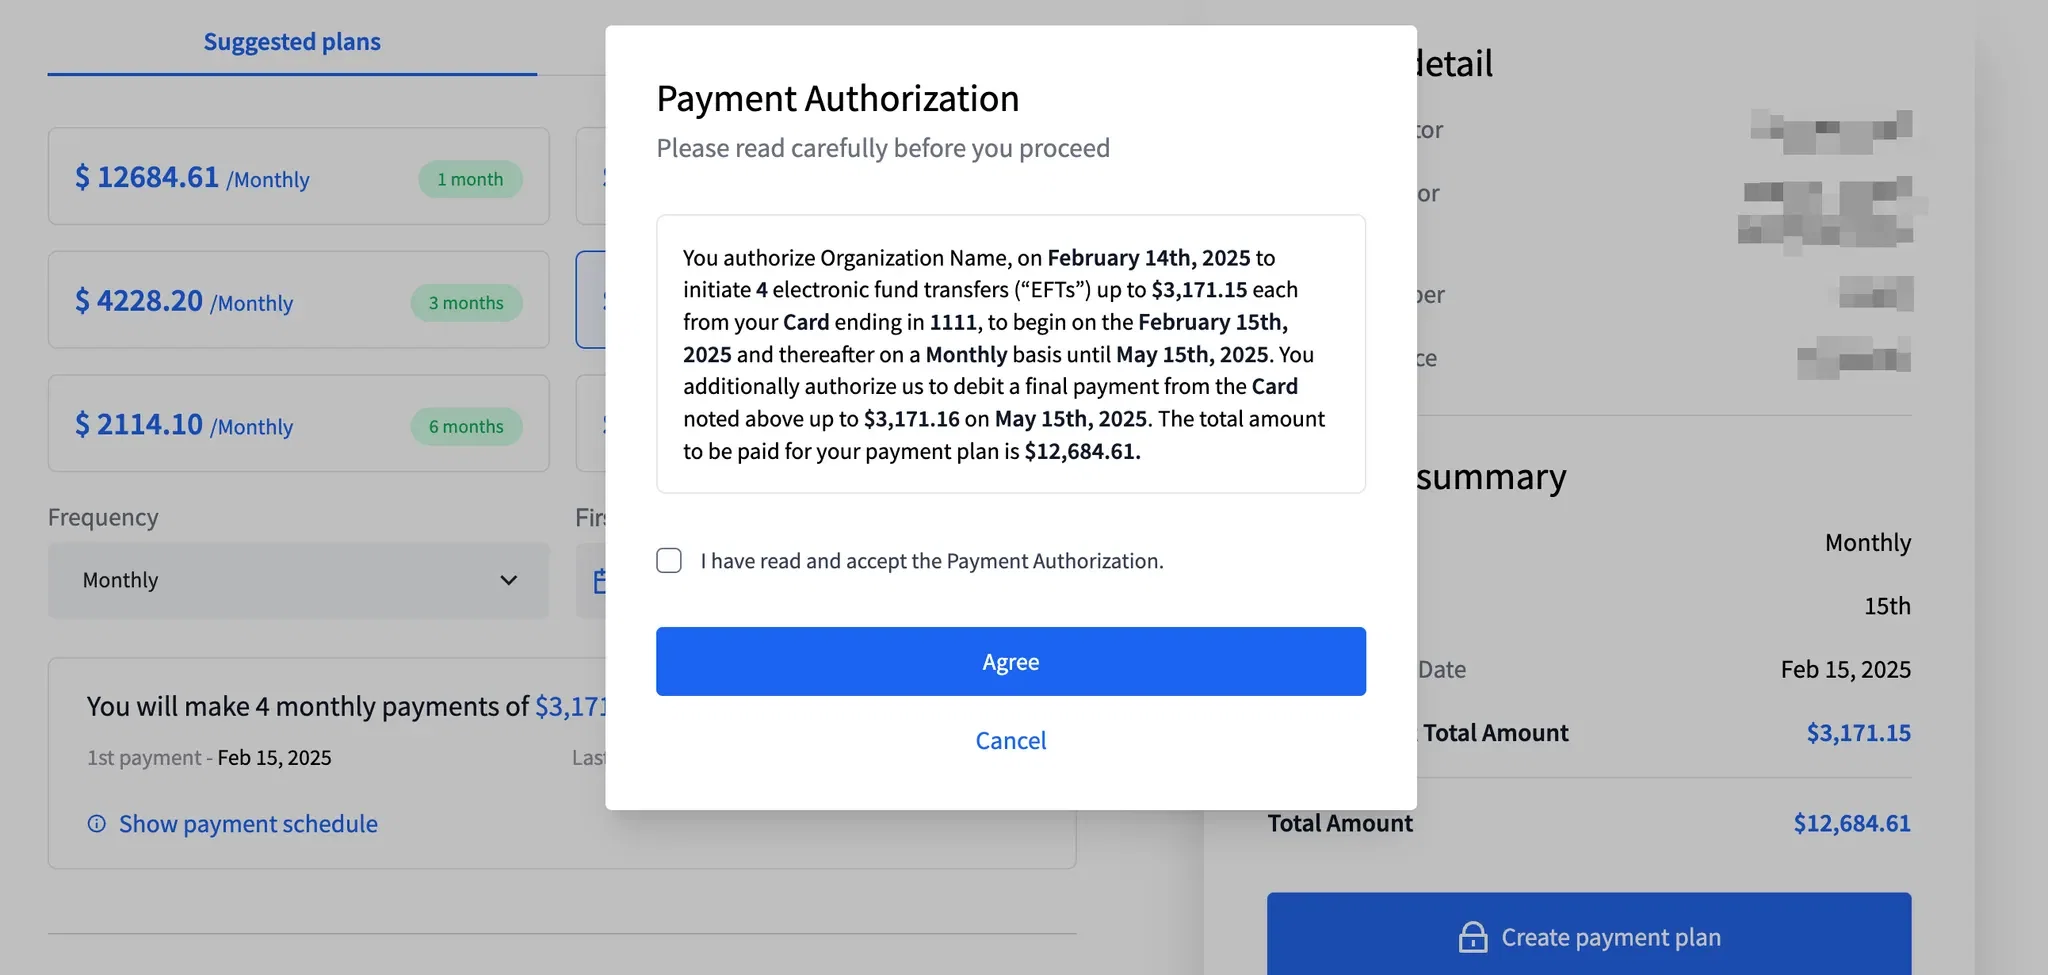Cancel the Payment Authorization dialog
The width and height of the screenshot is (2048, 975).
pyautogui.click(x=1010, y=740)
